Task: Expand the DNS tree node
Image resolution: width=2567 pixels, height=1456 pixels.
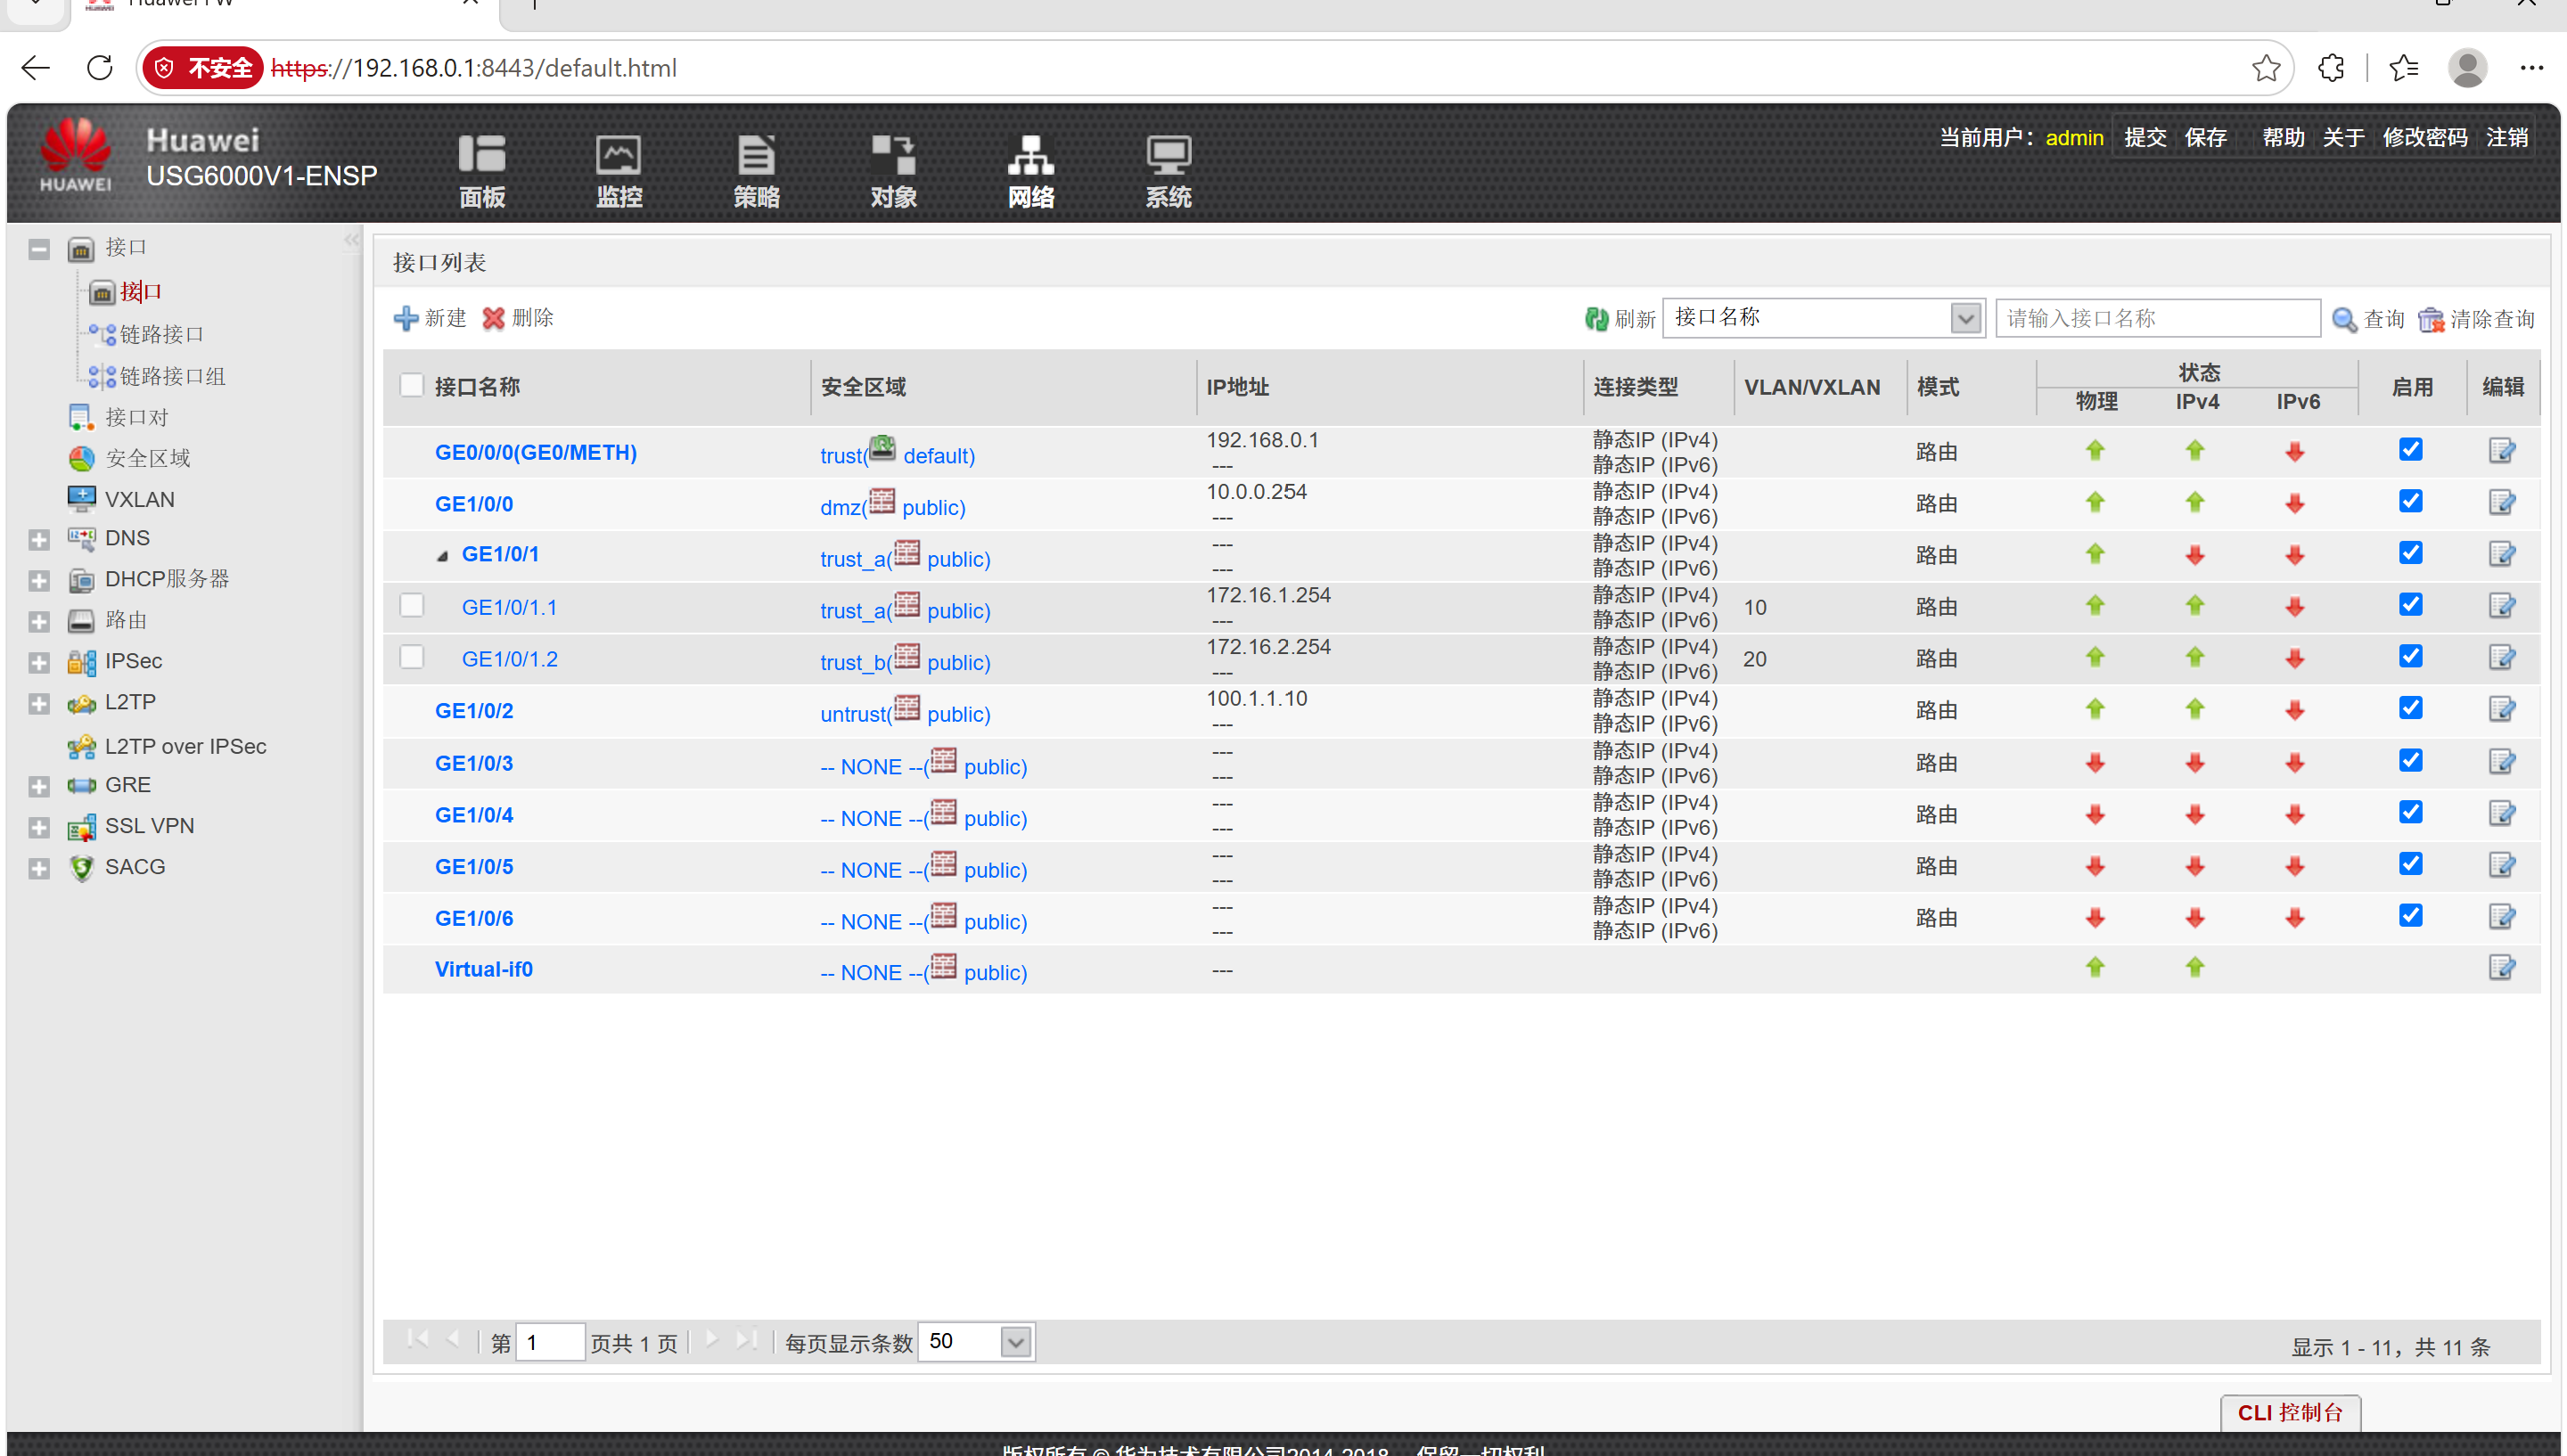Action: tap(39, 540)
